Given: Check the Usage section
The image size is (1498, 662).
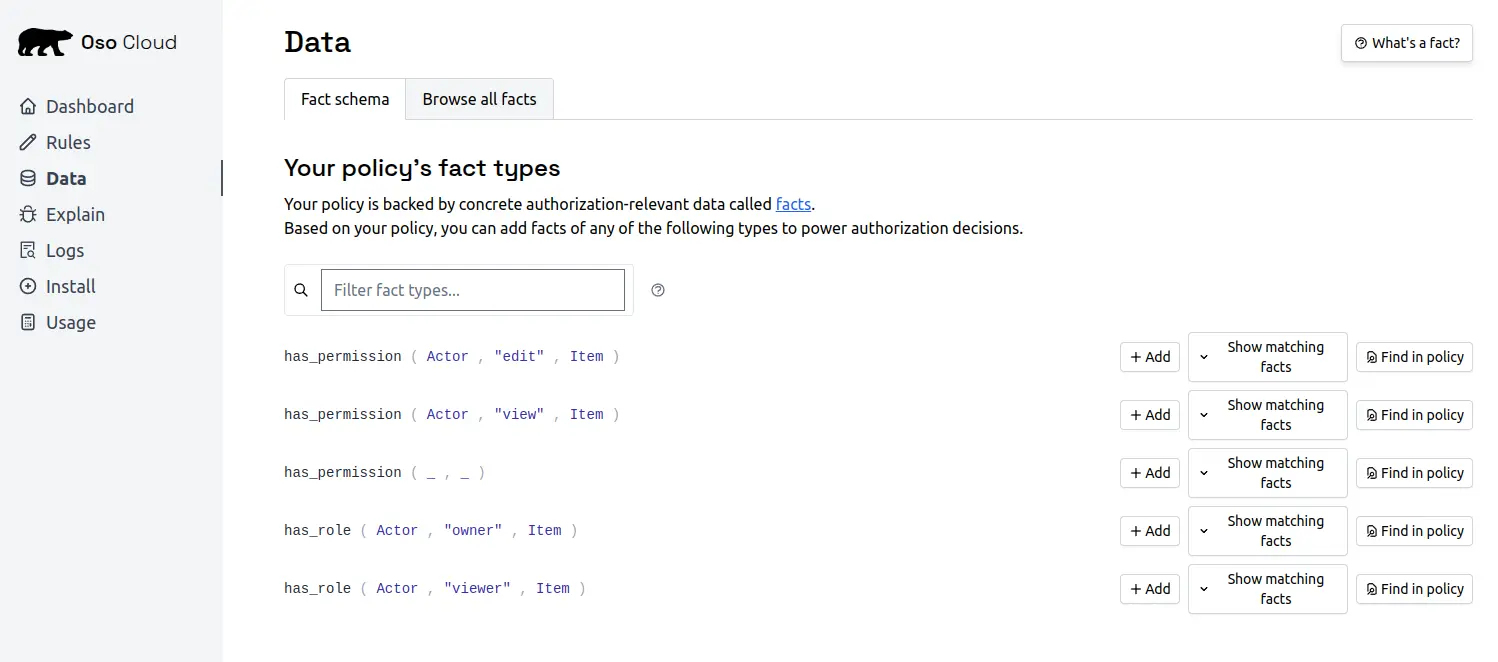Looking at the screenshot, I should pos(69,322).
